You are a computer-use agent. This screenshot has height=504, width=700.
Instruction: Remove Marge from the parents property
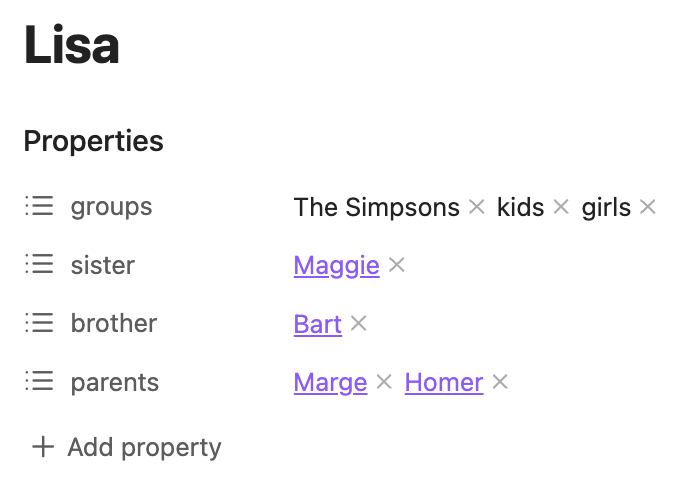(384, 382)
